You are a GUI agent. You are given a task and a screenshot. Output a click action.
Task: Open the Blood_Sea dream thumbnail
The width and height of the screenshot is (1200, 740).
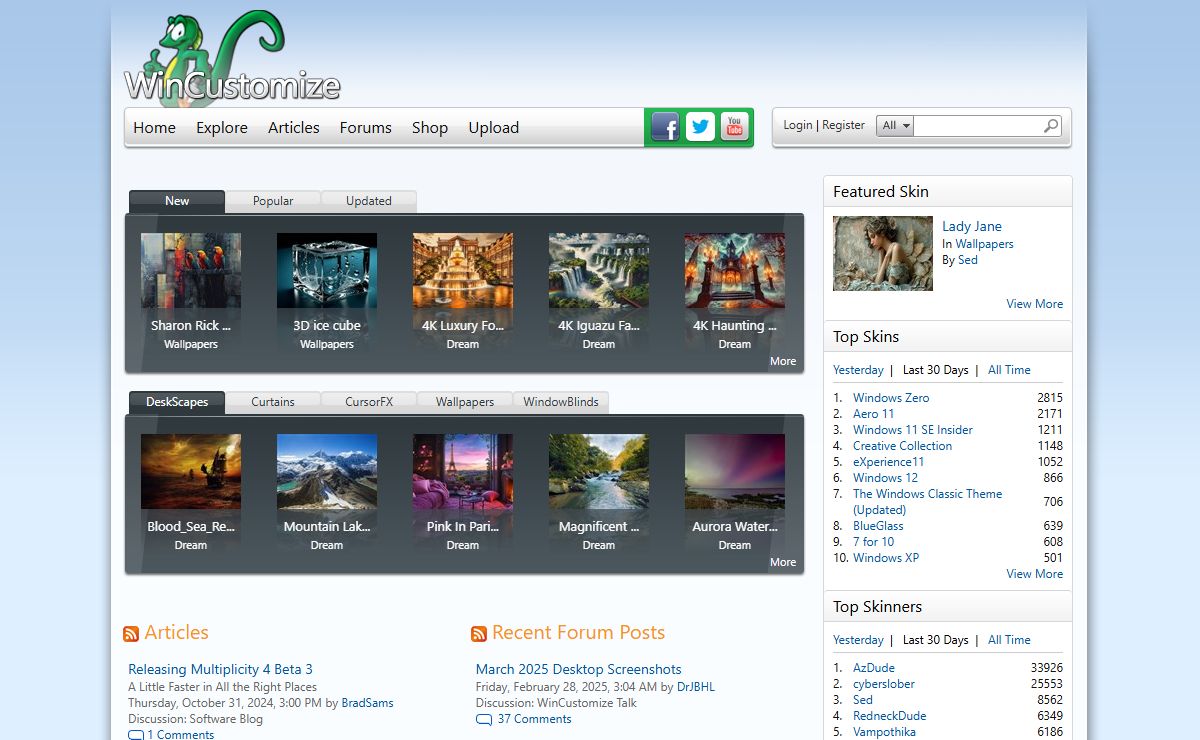[x=191, y=472]
